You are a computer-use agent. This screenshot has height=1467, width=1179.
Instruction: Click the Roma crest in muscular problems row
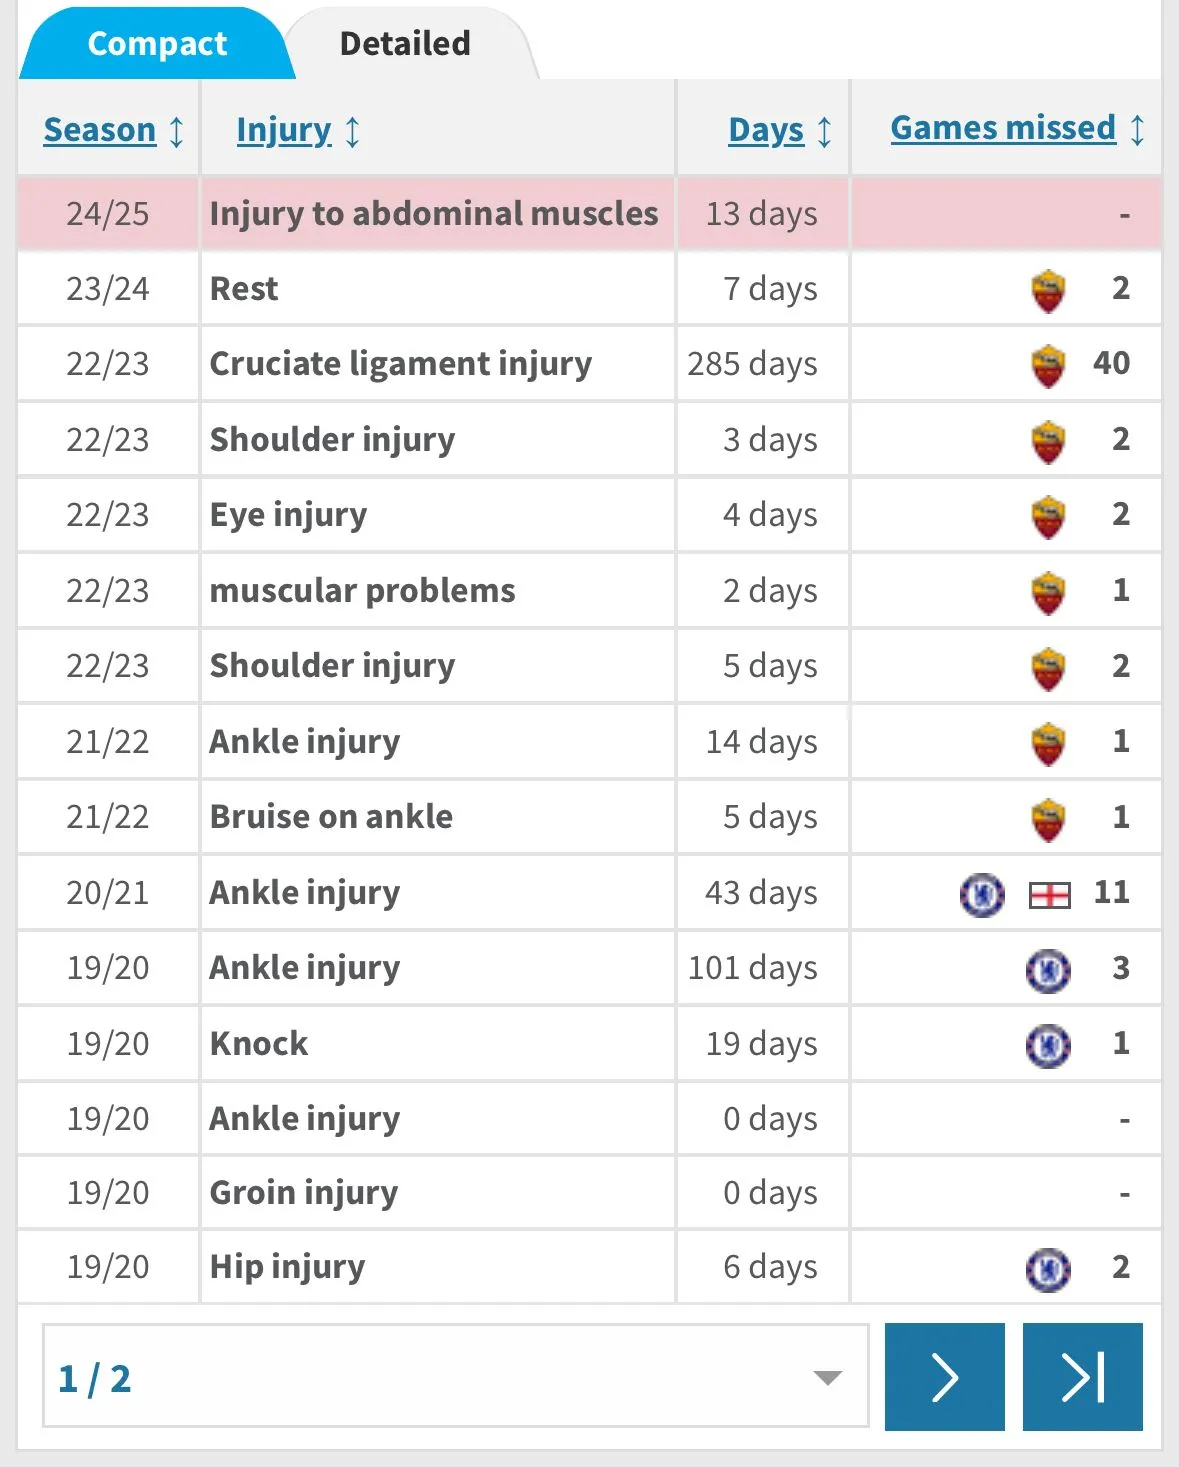tap(1048, 593)
